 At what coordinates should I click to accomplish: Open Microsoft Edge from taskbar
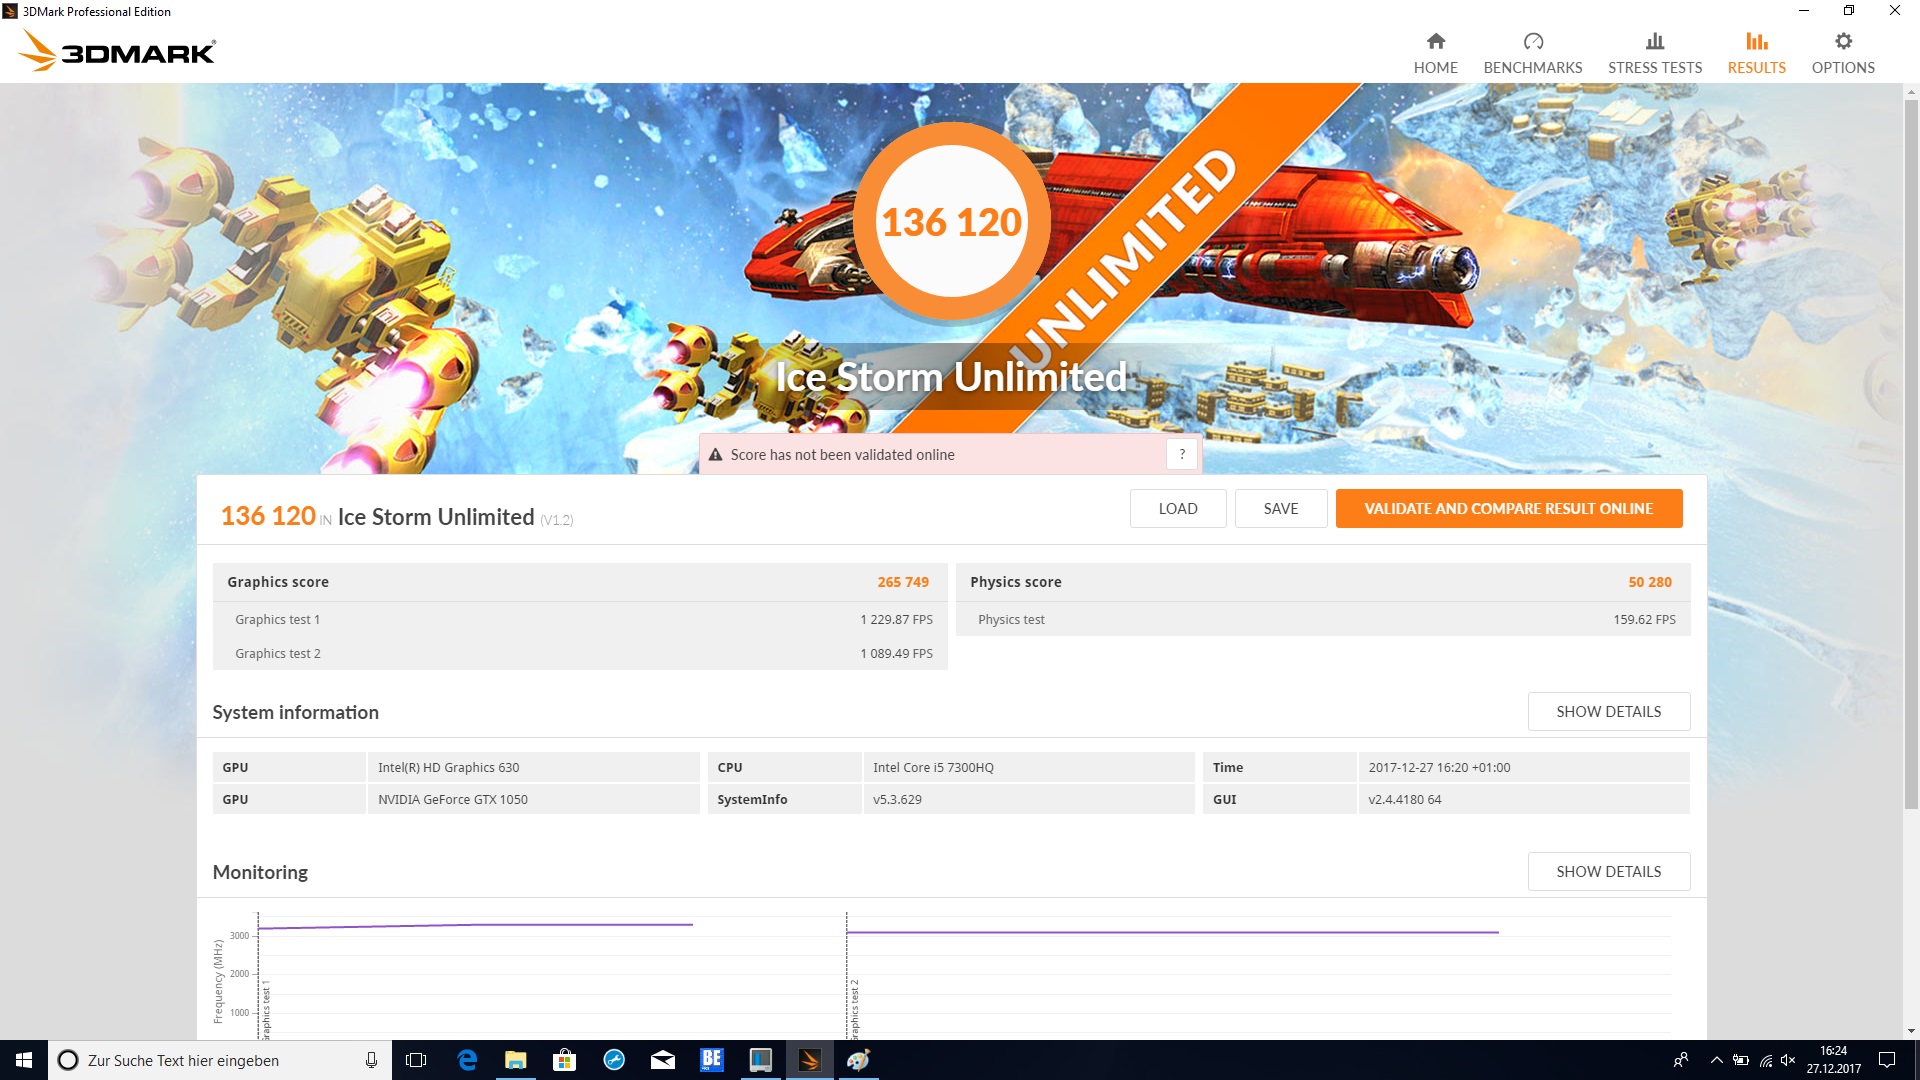tap(467, 1060)
